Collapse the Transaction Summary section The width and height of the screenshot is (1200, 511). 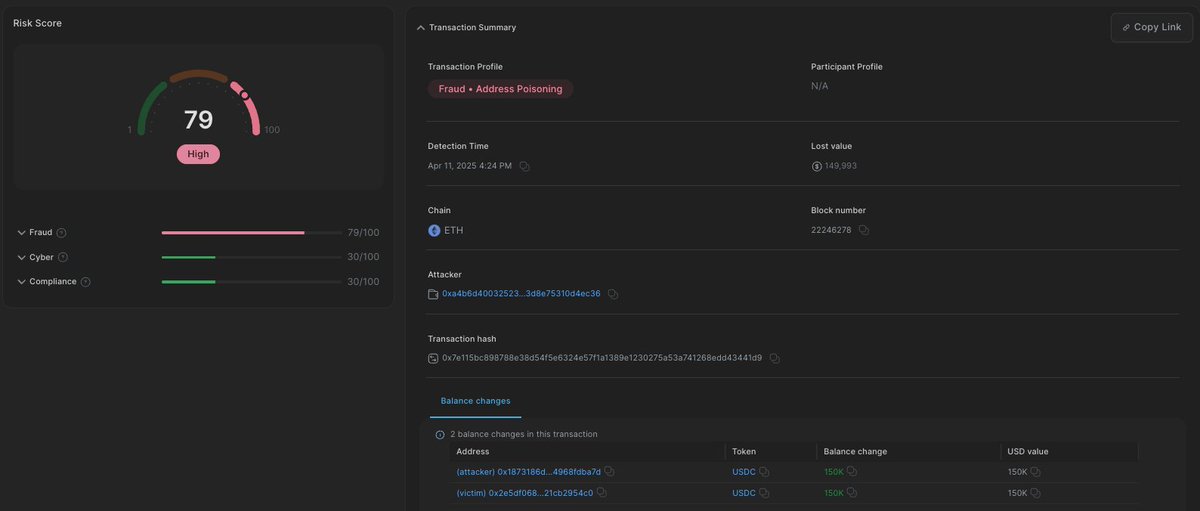[x=421, y=28]
